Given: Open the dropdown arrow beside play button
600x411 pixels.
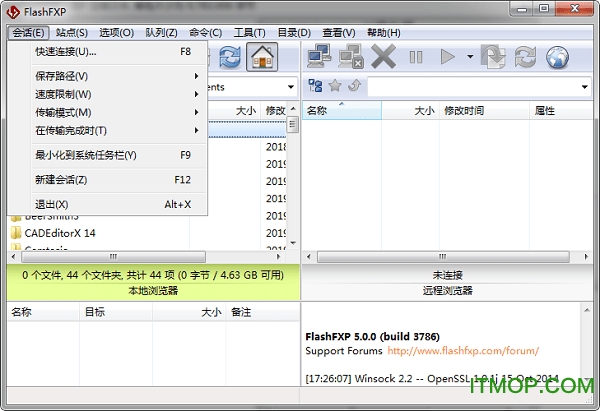Looking at the screenshot, I should click(x=470, y=57).
